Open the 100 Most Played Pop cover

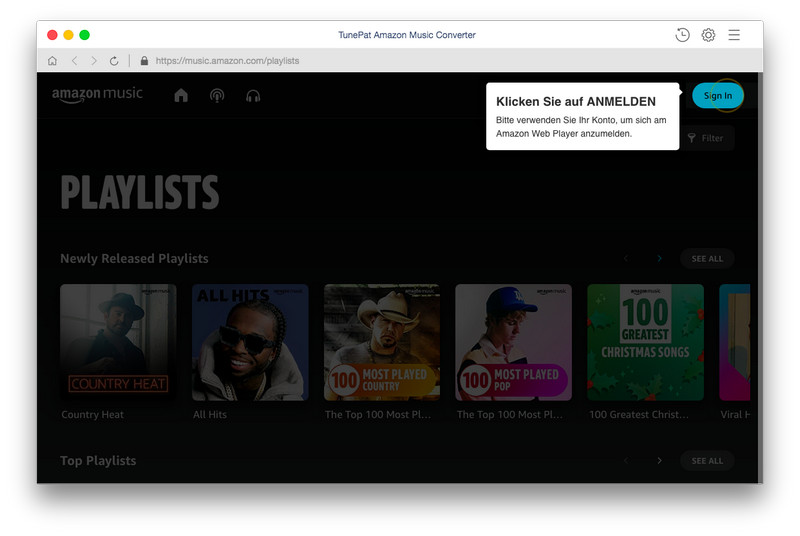coord(513,342)
